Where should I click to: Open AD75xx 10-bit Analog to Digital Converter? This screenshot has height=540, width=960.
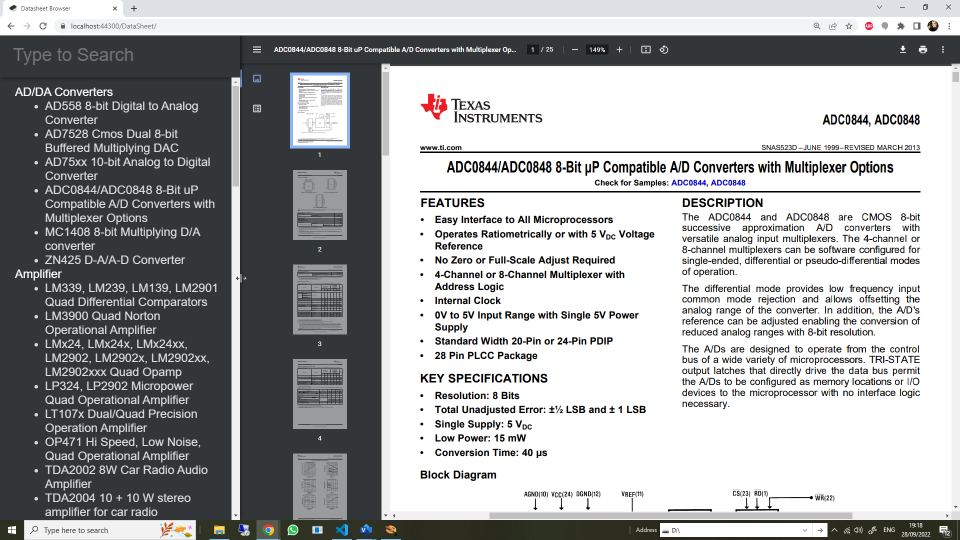(x=127, y=169)
